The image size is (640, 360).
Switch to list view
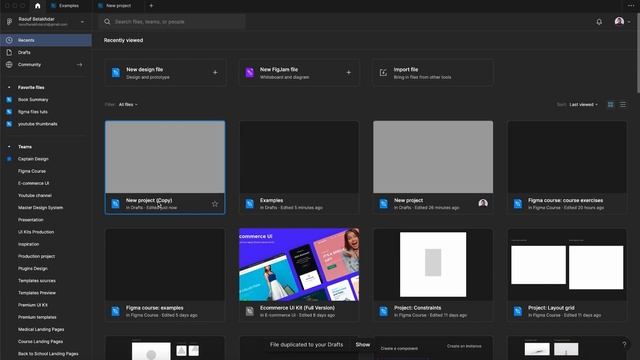(x=623, y=105)
